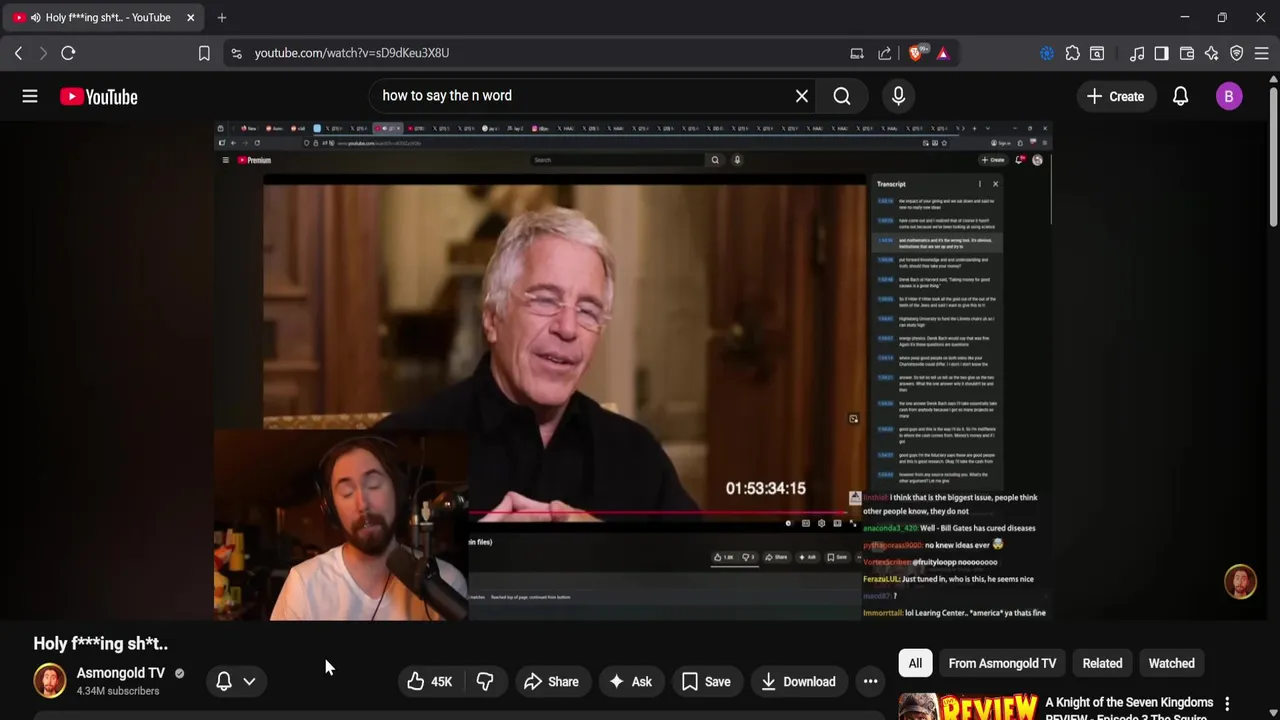Toggle subscription notification bell for Asmongold TV

224,681
